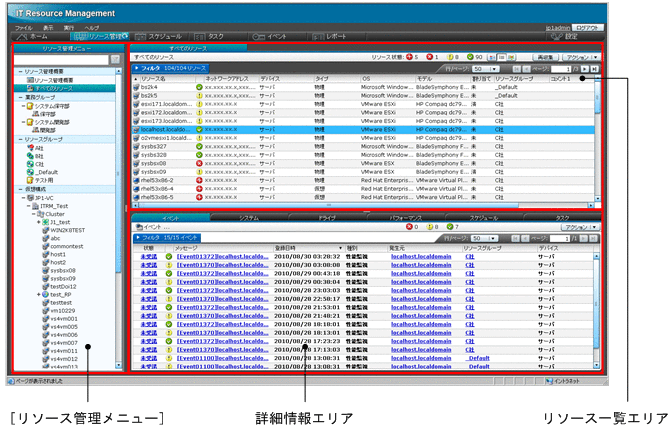672x431 pixels.
Task: Open the 表示 menu
Action: point(48,28)
